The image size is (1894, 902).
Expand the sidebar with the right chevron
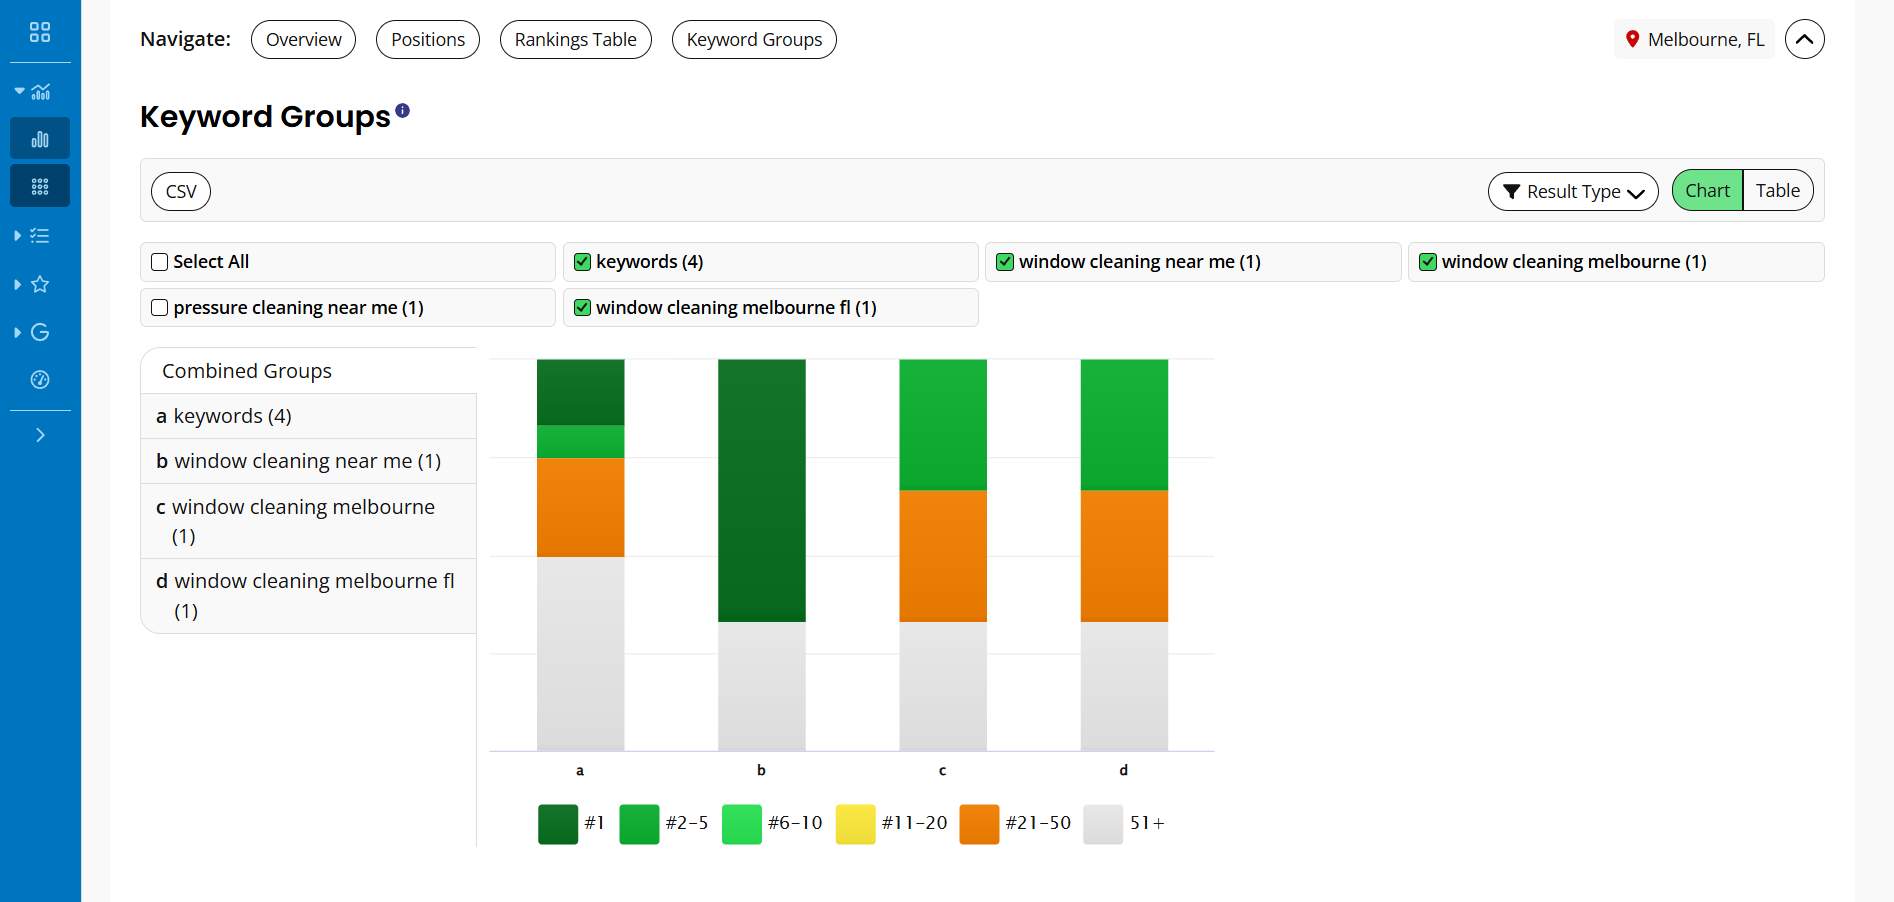tap(40, 435)
